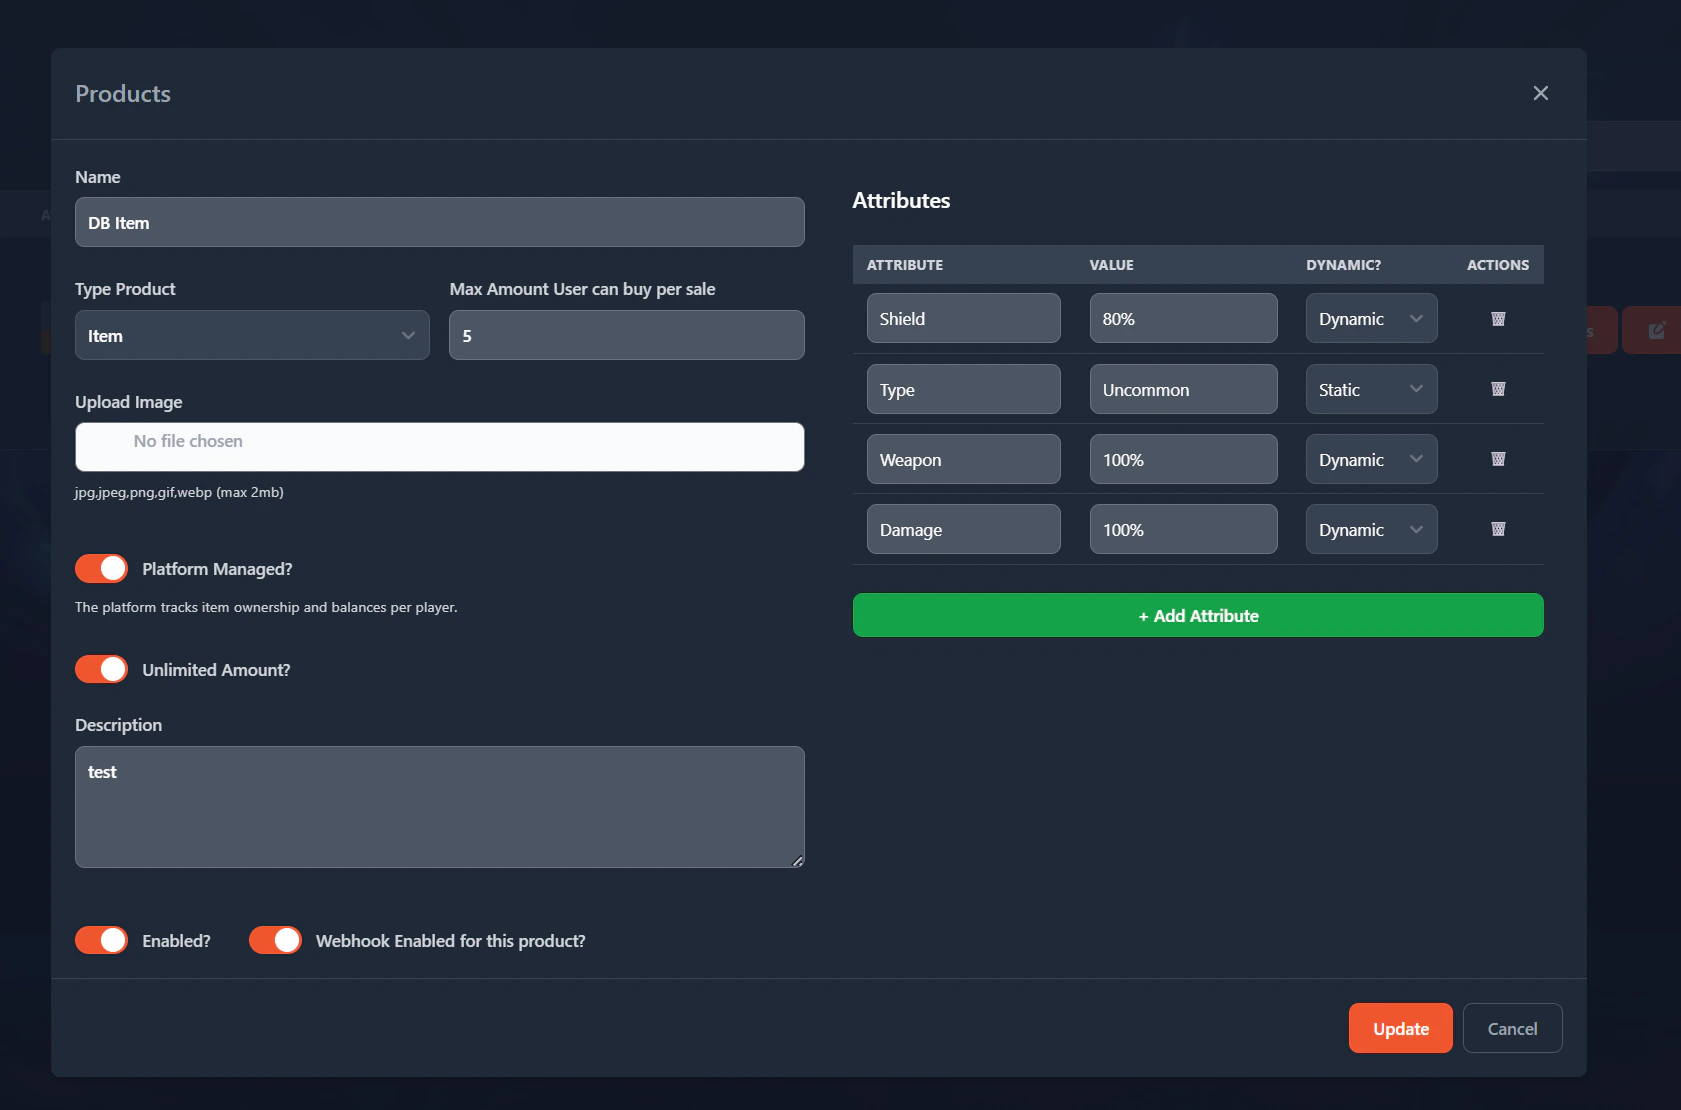
Task: Close the Products dialog
Action: [x=1541, y=92]
